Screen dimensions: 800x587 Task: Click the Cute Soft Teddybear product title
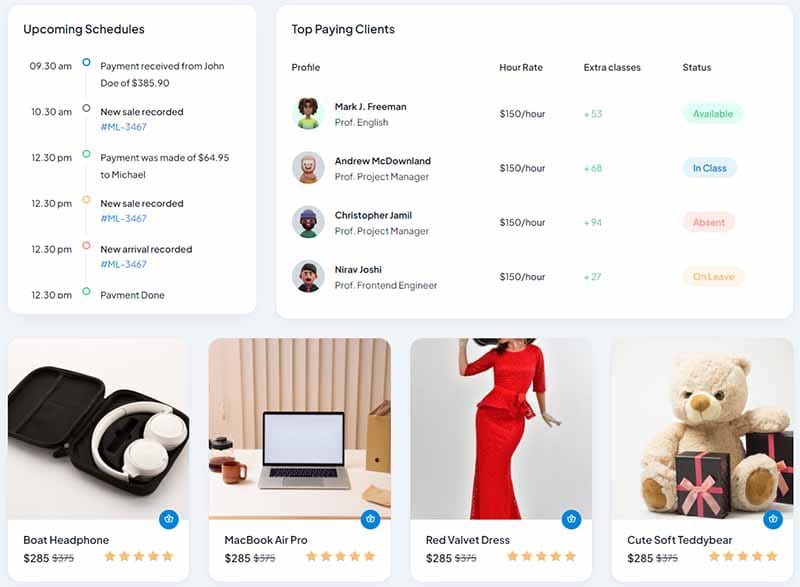pyautogui.click(x=680, y=540)
